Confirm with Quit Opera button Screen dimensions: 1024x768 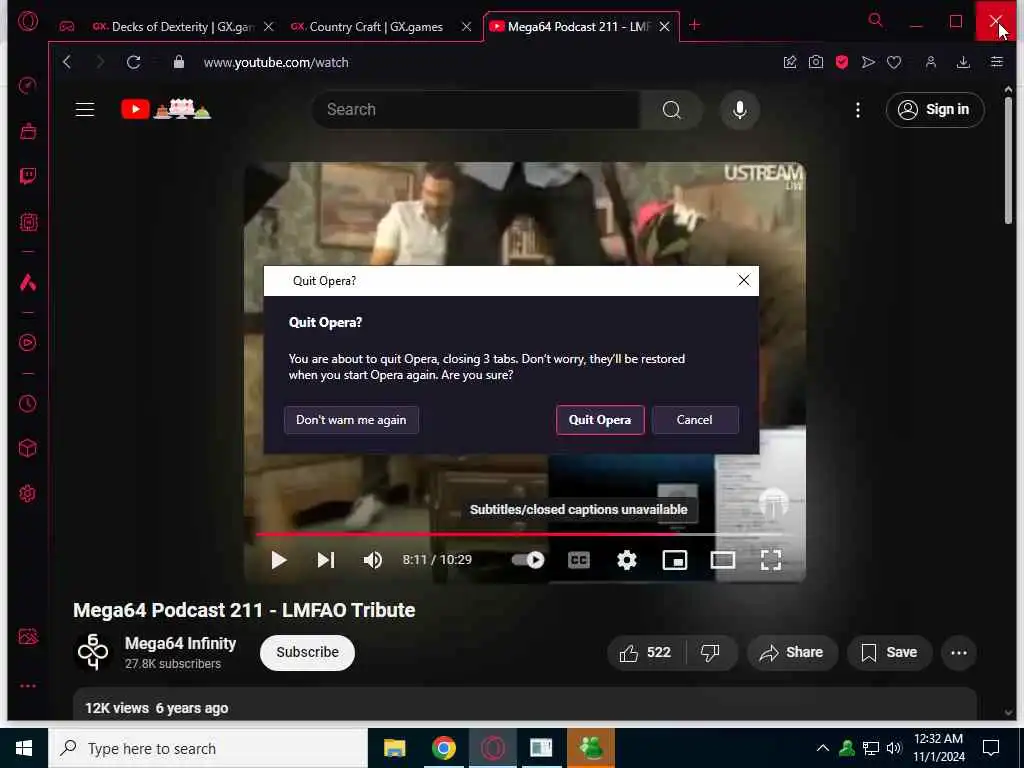pos(600,420)
